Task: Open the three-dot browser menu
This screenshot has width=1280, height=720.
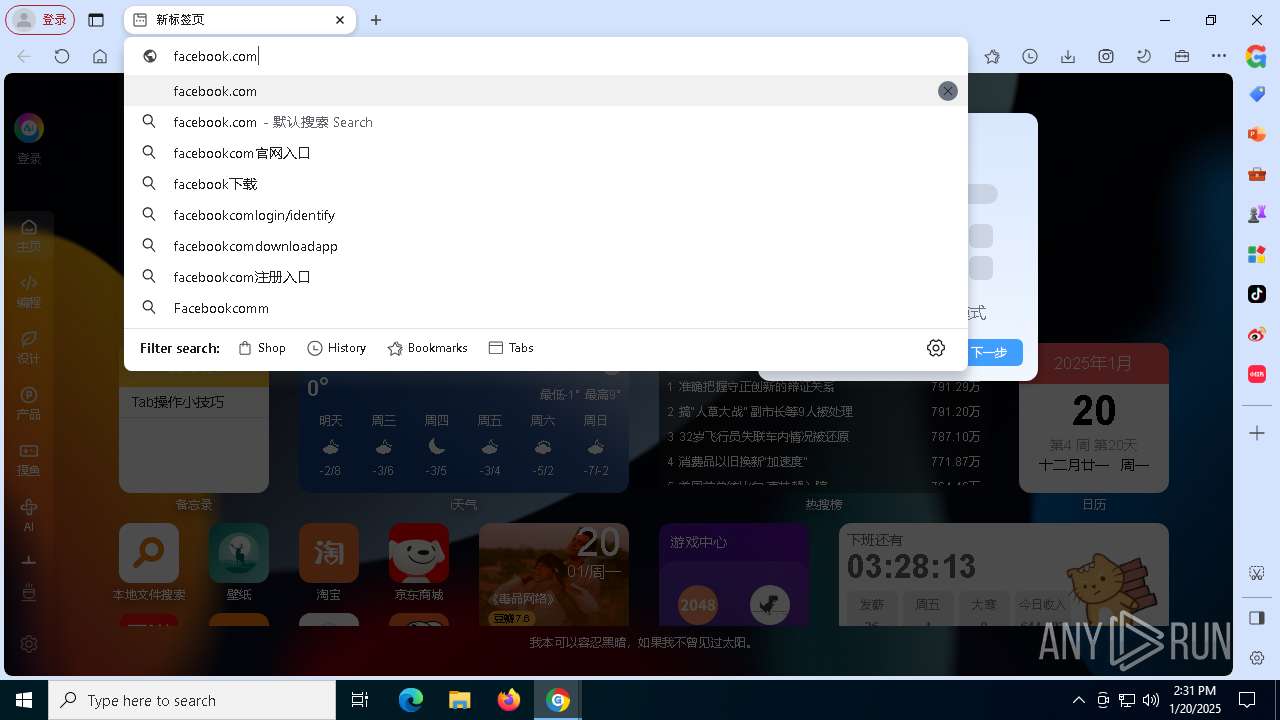Action: coord(1219,57)
